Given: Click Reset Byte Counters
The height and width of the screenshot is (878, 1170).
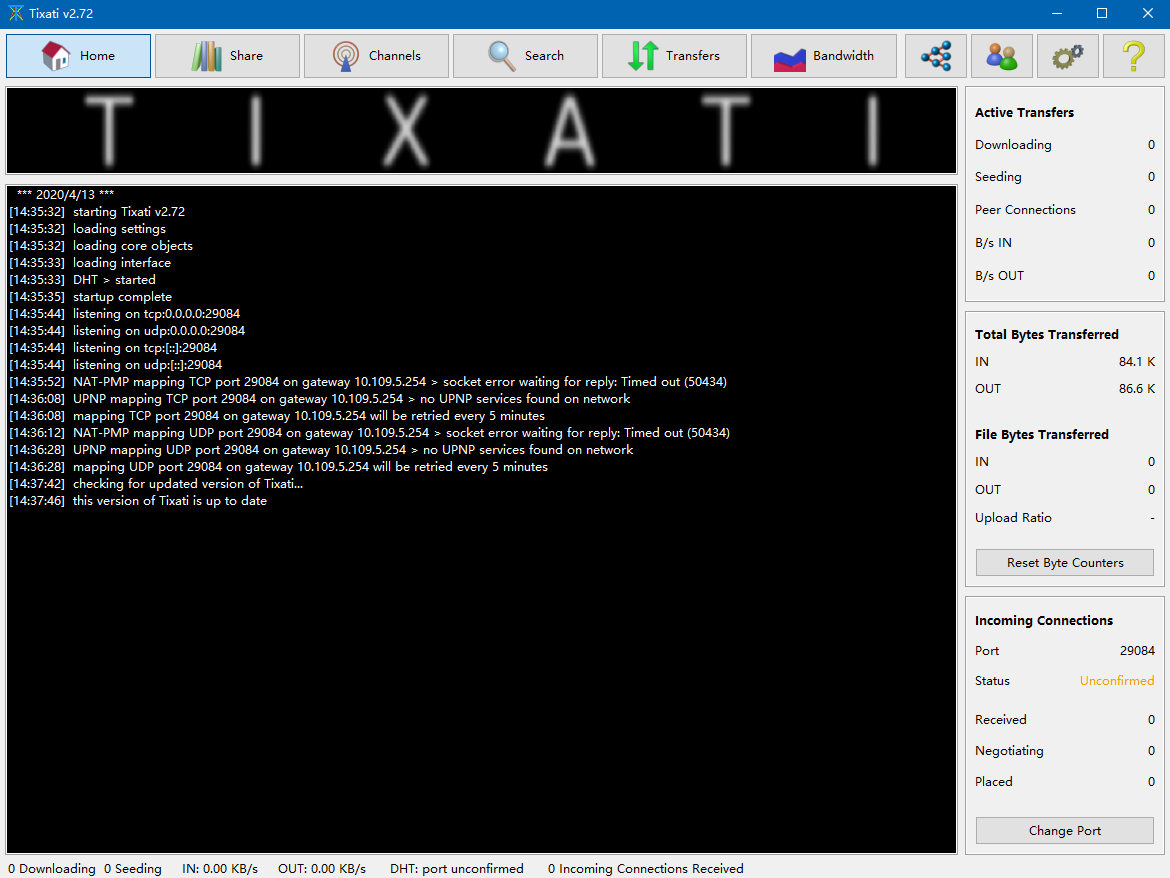Looking at the screenshot, I should click(1064, 562).
